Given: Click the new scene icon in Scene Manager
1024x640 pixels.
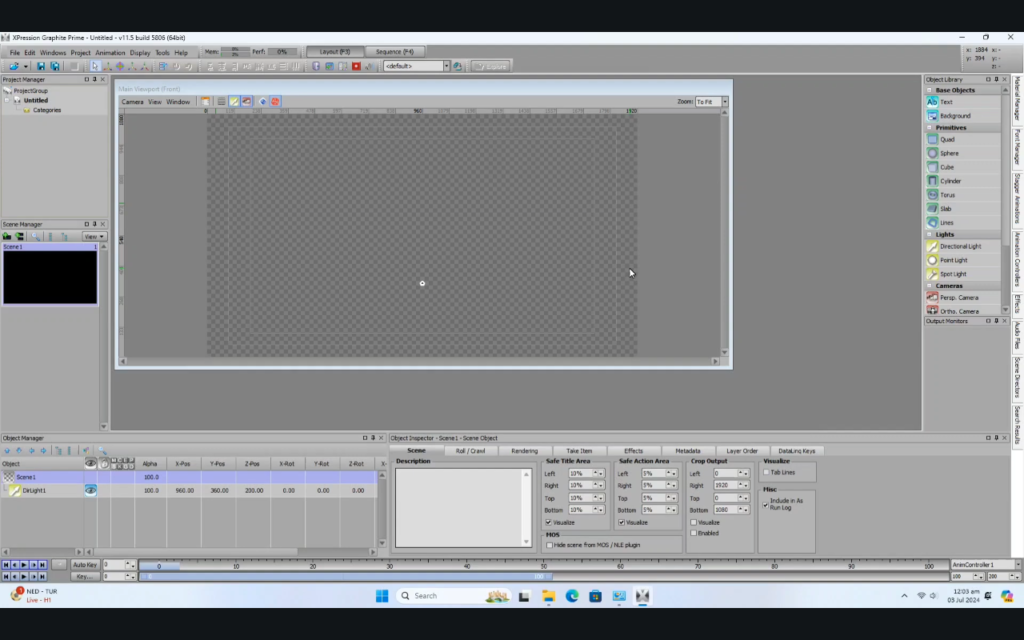Looking at the screenshot, I should 7,236.
